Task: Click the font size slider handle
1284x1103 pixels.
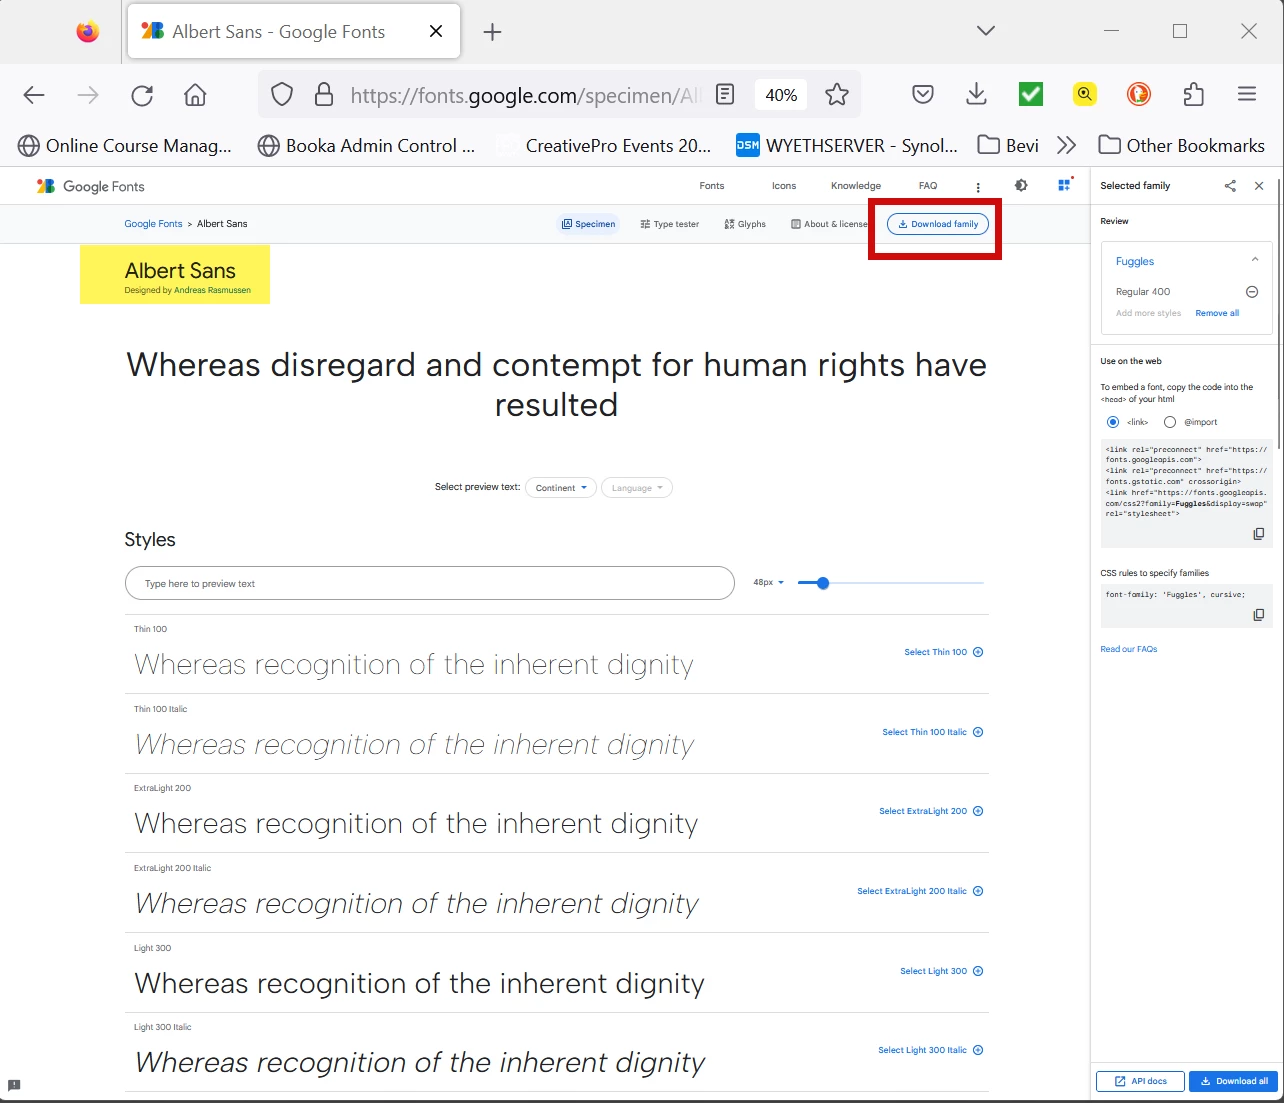Action: coord(823,583)
